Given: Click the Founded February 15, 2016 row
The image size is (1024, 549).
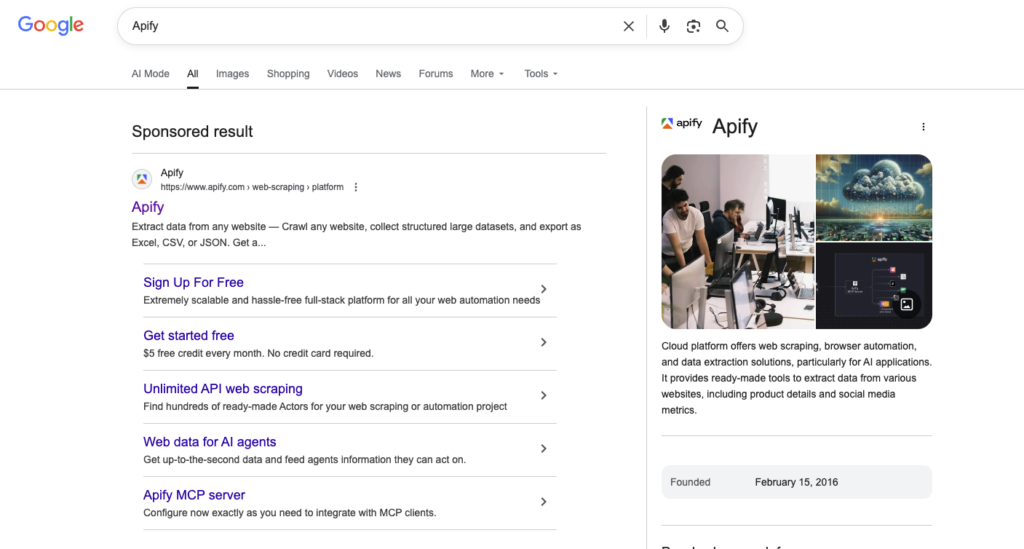Looking at the screenshot, I should point(797,482).
